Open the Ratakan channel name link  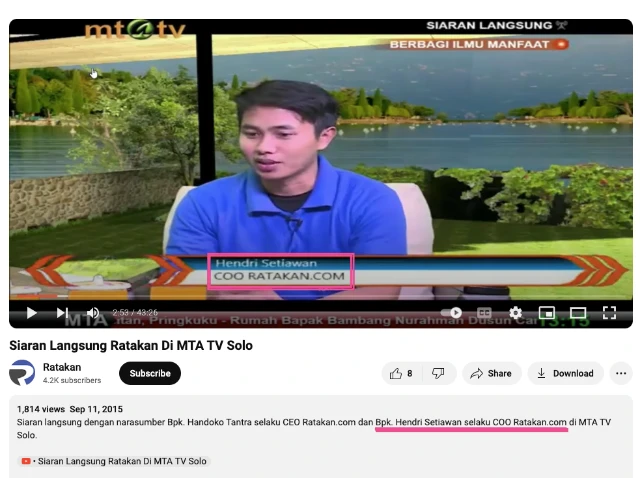coord(62,367)
